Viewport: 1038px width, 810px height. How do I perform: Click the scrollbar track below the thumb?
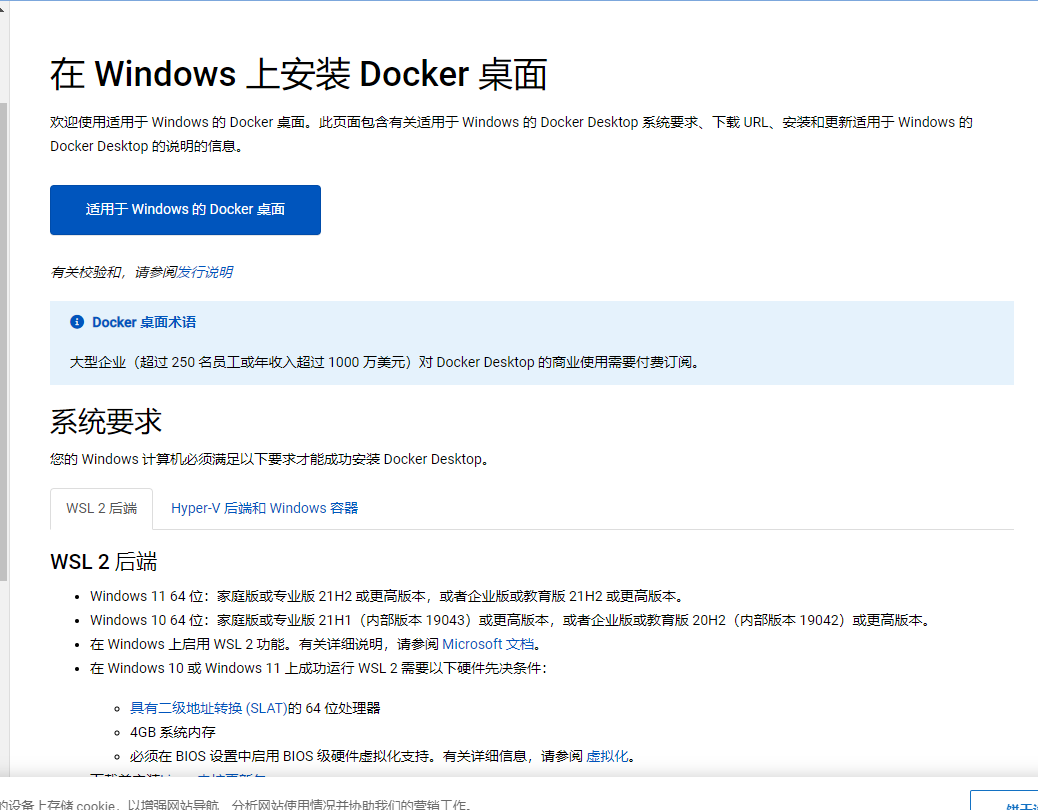pos(4,680)
